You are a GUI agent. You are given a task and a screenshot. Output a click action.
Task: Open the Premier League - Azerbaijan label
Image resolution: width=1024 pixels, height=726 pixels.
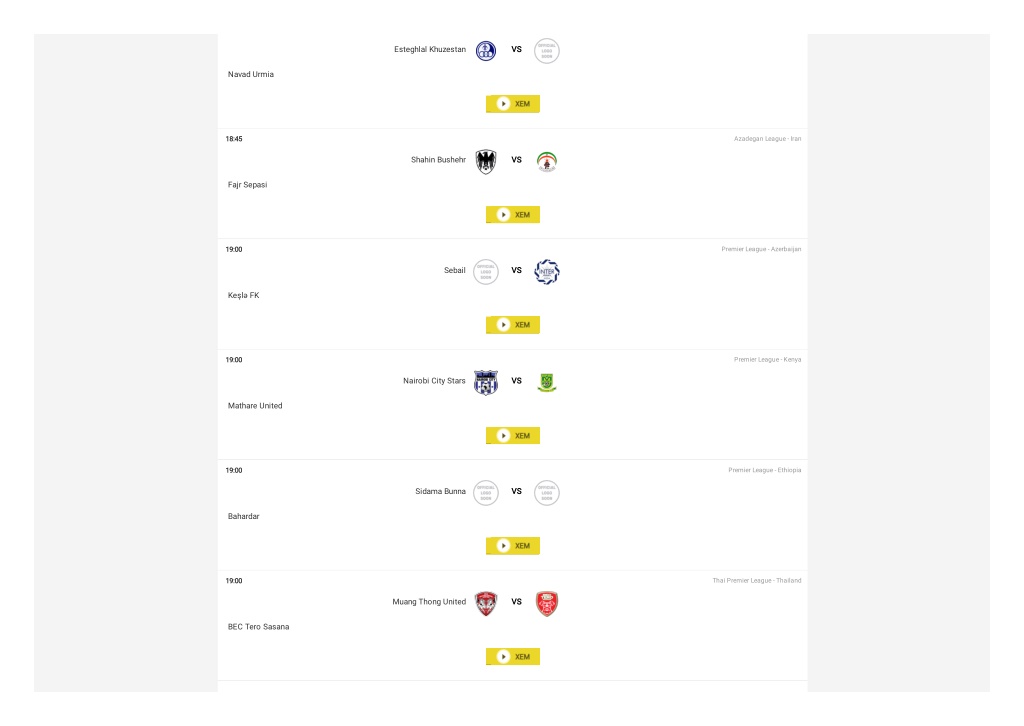(761, 249)
